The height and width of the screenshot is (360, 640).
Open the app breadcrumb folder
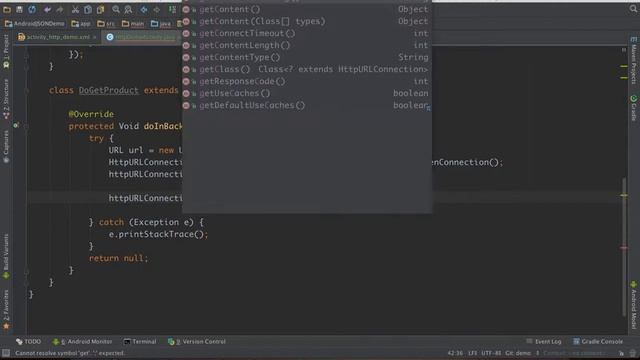(81, 24)
